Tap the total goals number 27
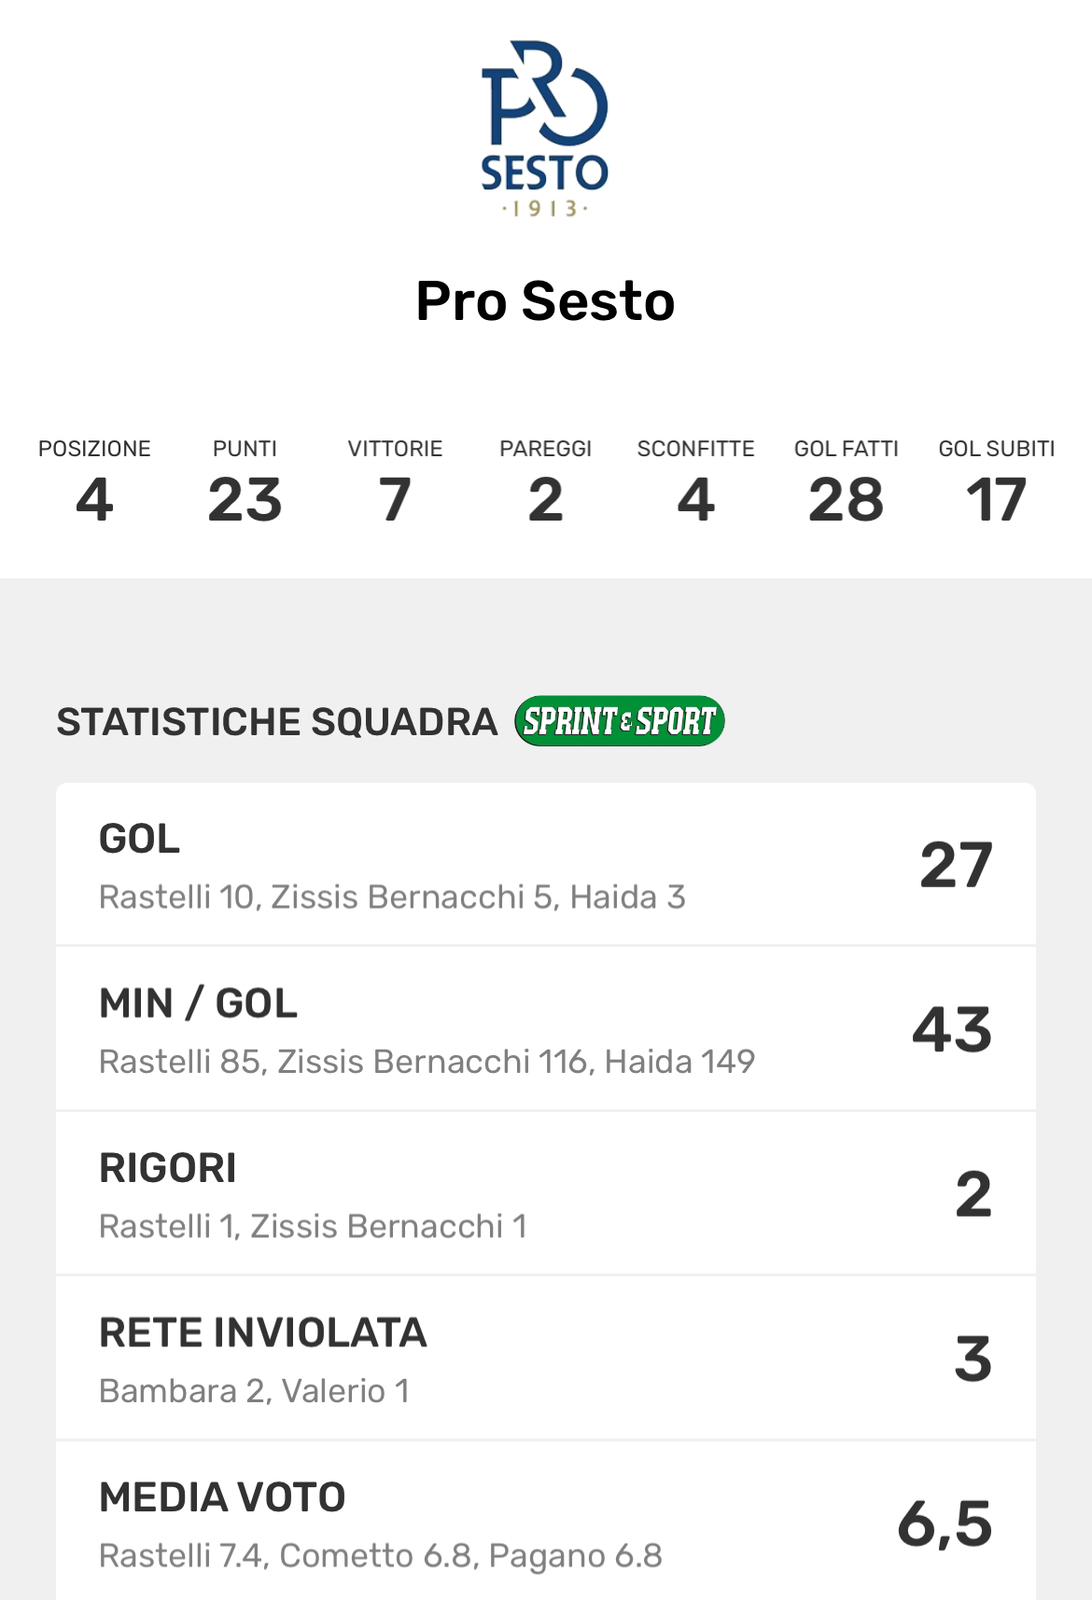The height and width of the screenshot is (1600, 1092). (x=956, y=865)
